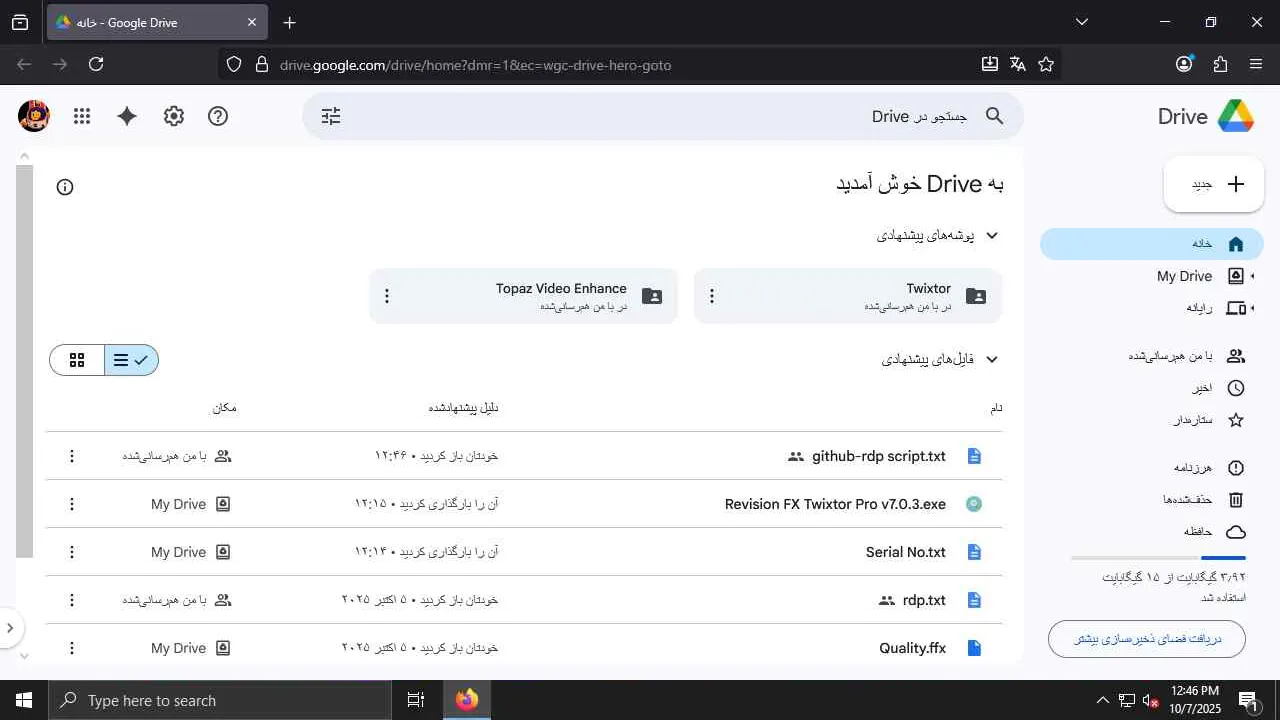1280x720 pixels.
Task: Open Topaz Video Enhance suggested folder
Action: point(523,296)
